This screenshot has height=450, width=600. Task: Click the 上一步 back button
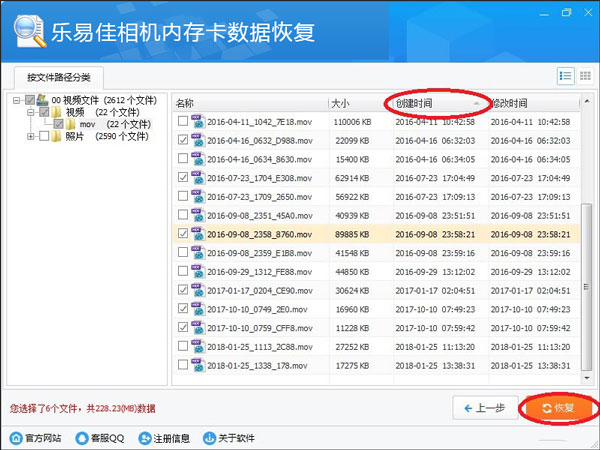[x=485, y=408]
